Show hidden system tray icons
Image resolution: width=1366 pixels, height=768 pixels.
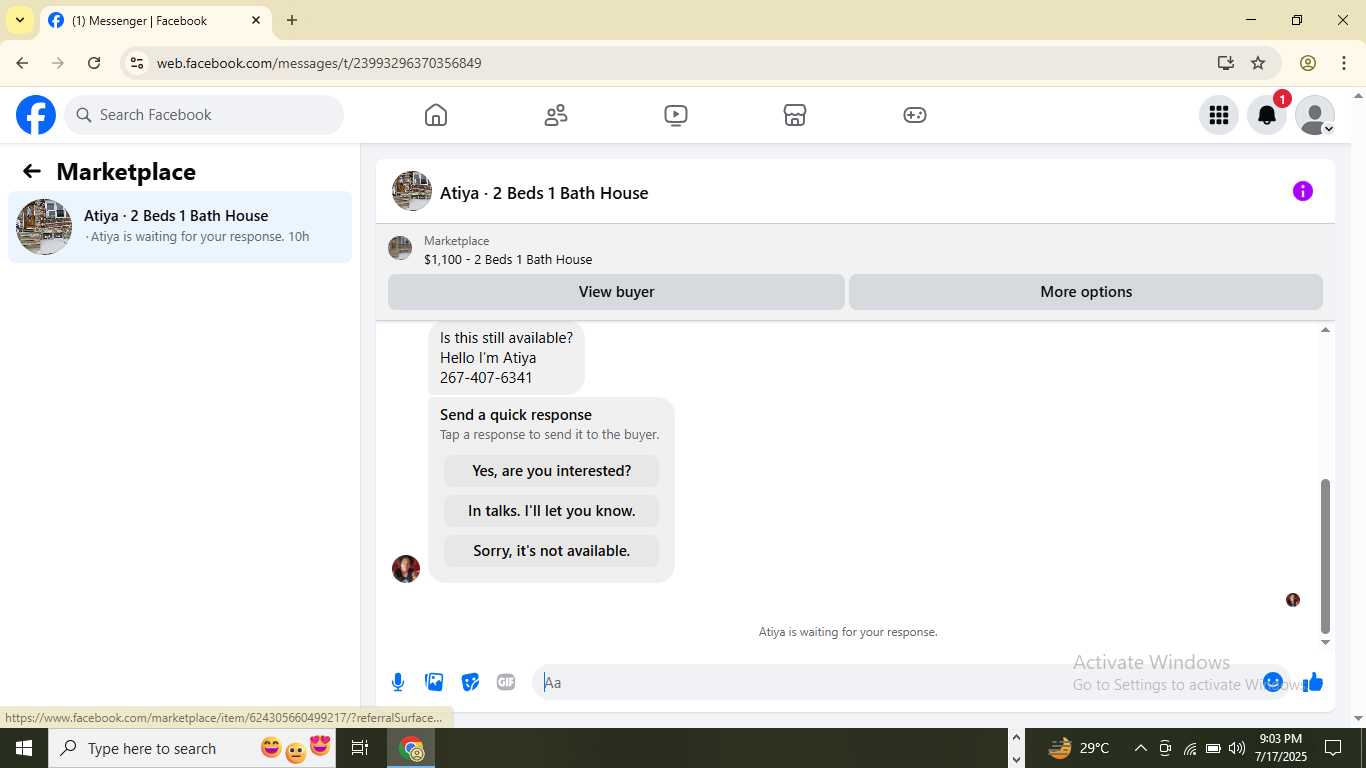(x=1140, y=748)
